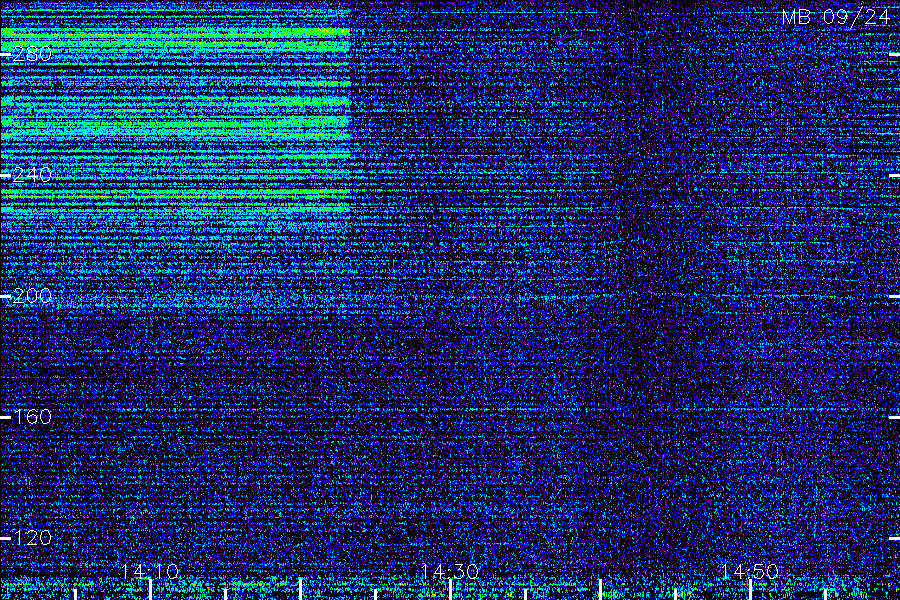The width and height of the screenshot is (900, 600).
Task: Click the 120 frequency axis label
Action: 32,538
